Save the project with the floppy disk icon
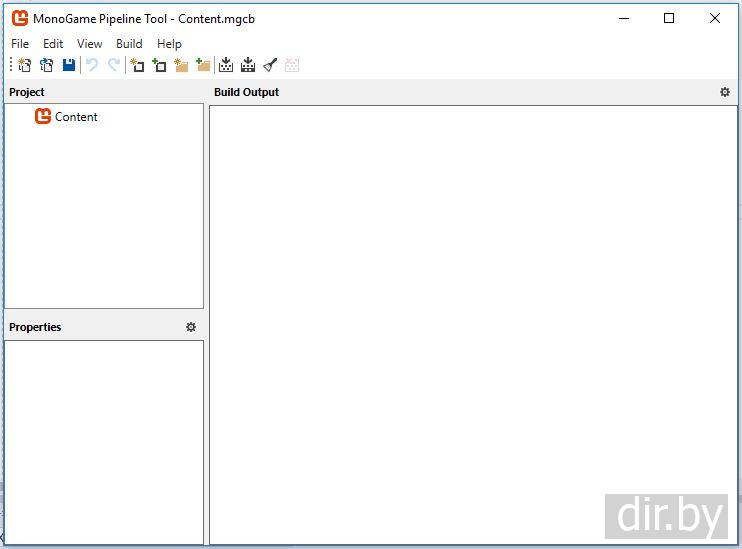 coord(69,65)
